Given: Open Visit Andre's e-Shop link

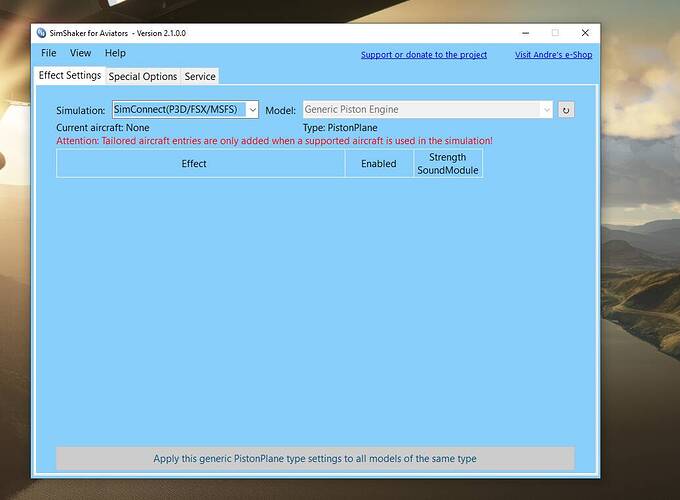Looking at the screenshot, I should click(553, 55).
